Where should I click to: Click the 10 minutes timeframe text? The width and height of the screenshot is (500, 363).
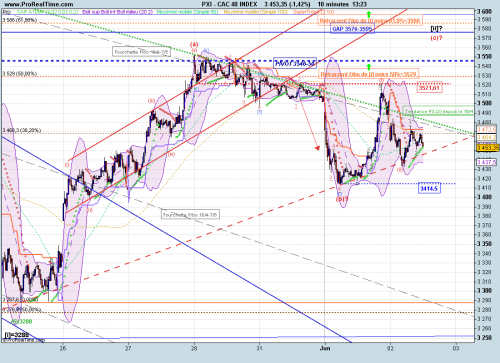point(333,4)
